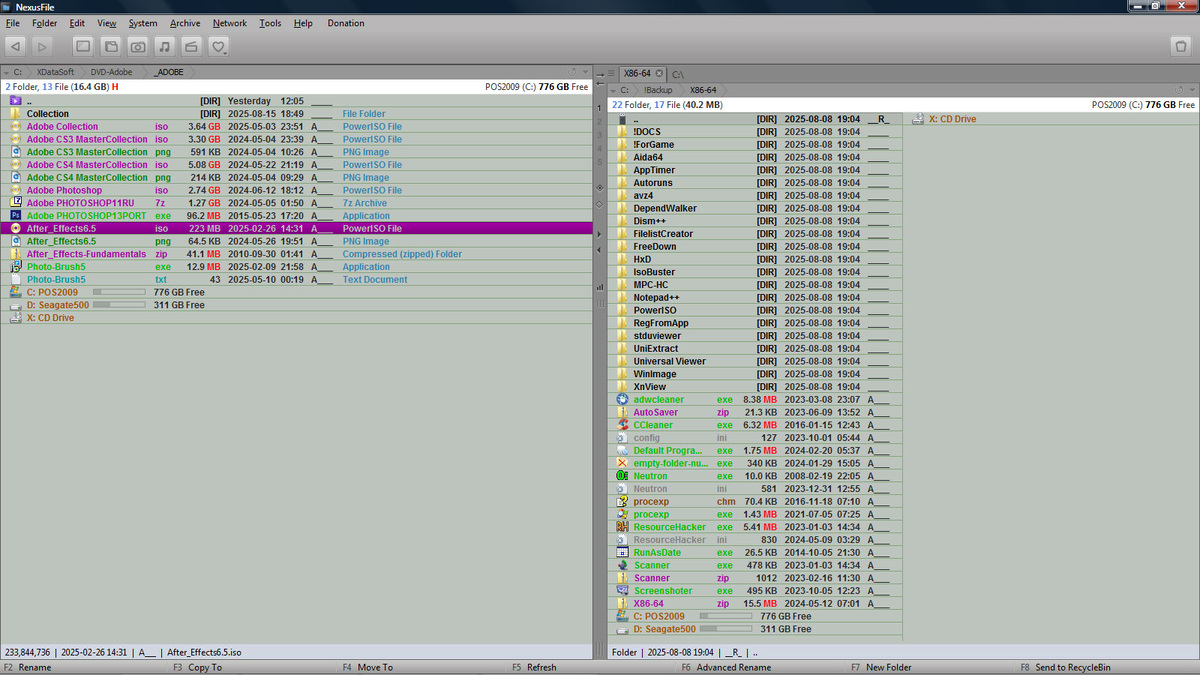Screen dimensions: 1200x675
Task: Click the empty-folder-nu... exe icon
Action: pos(622,463)
